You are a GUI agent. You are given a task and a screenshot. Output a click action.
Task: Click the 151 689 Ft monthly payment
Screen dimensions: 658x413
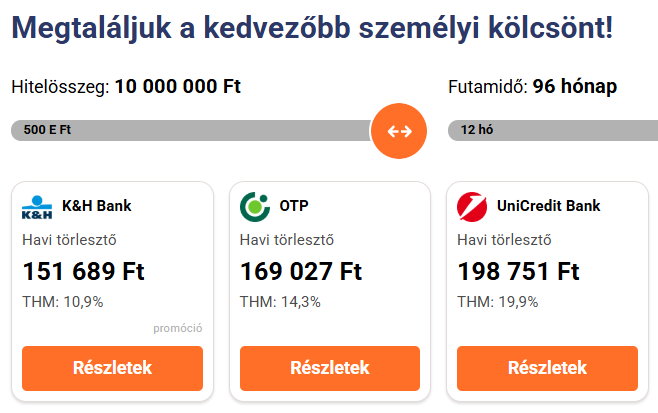click(x=84, y=271)
